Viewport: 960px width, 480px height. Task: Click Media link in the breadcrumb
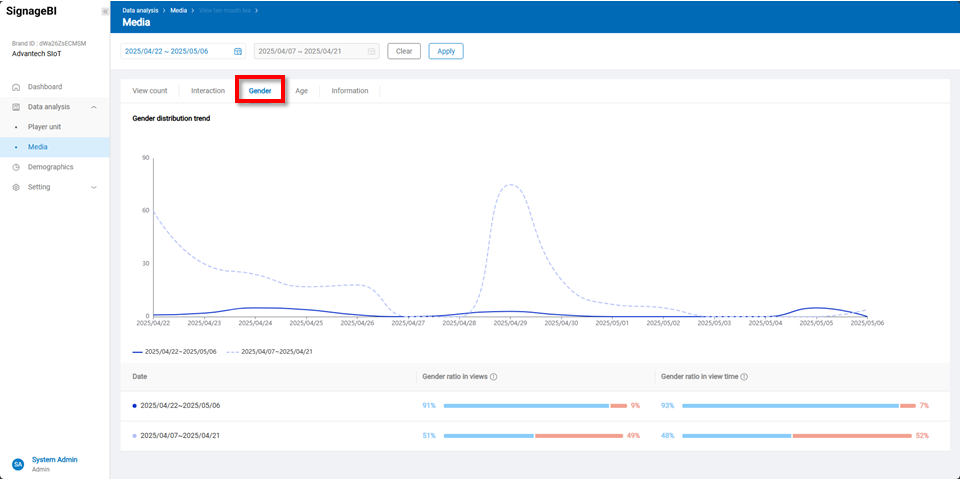[178, 10]
